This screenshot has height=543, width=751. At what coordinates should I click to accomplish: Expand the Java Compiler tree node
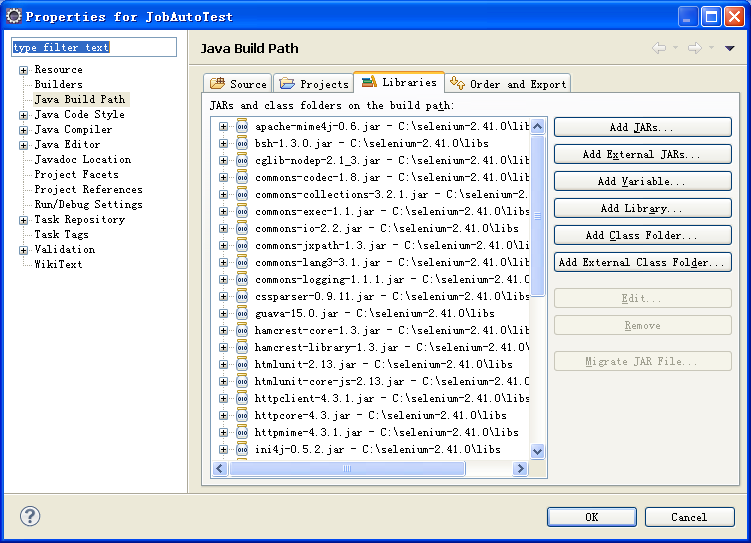pos(23,130)
